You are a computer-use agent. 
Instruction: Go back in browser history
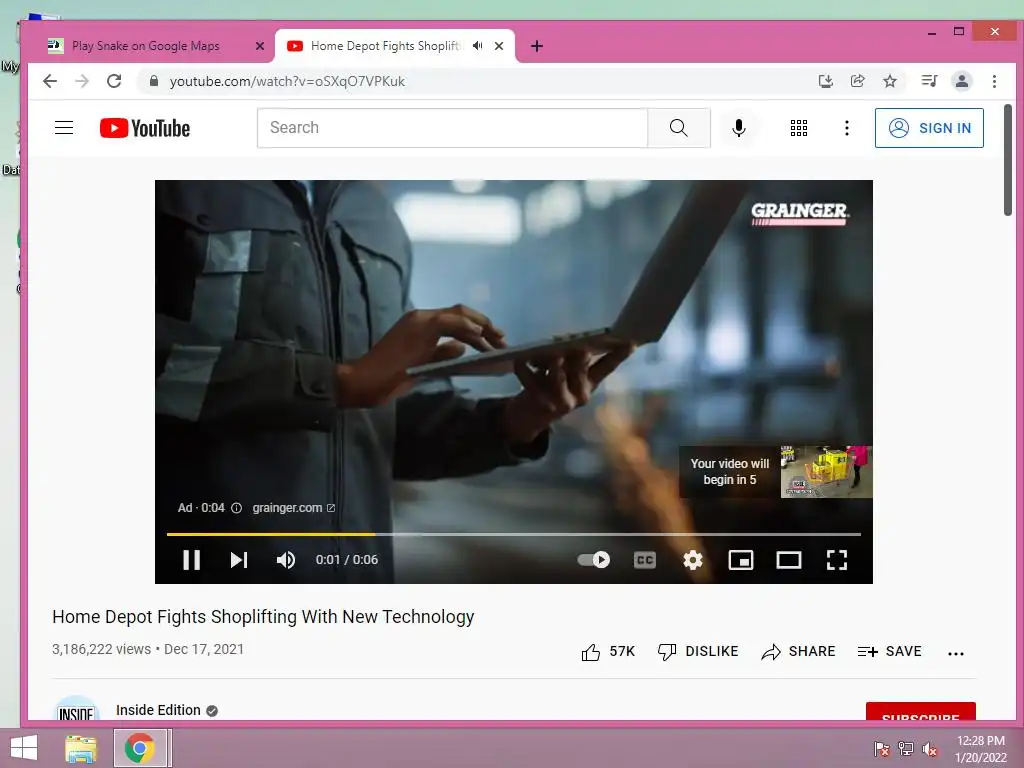(x=50, y=81)
